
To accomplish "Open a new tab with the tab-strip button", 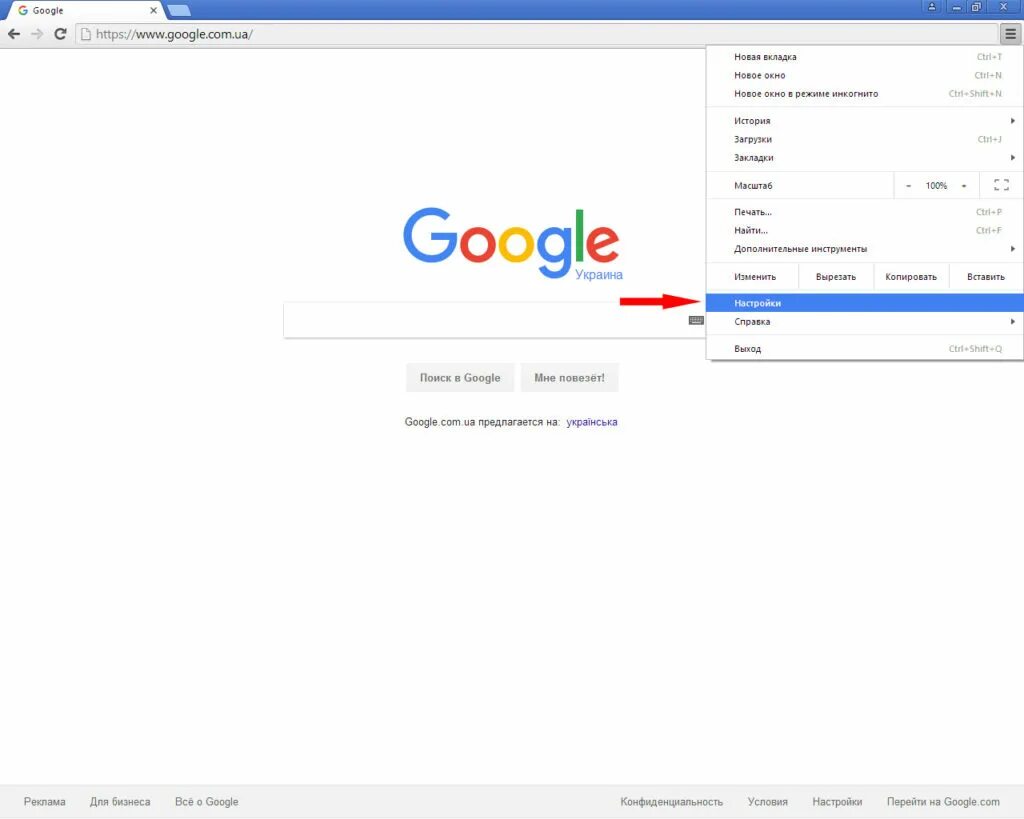I will 178,10.
